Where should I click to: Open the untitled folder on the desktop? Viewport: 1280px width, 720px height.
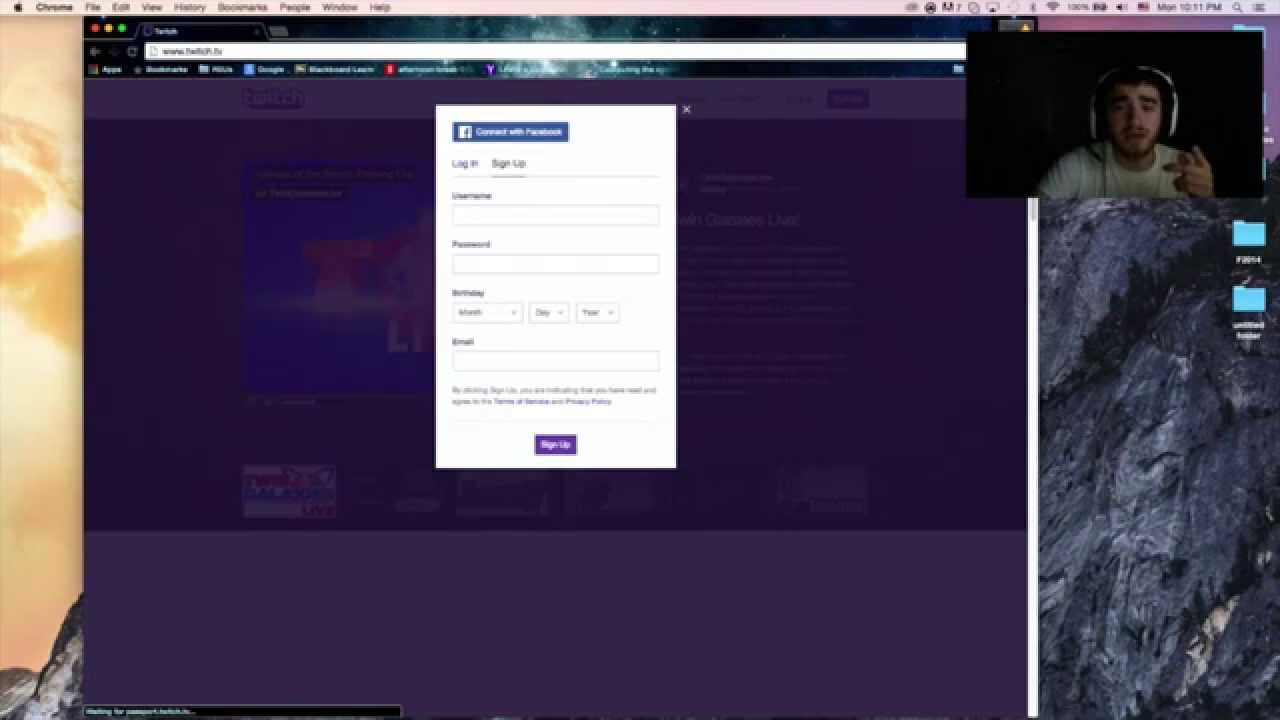(1249, 312)
